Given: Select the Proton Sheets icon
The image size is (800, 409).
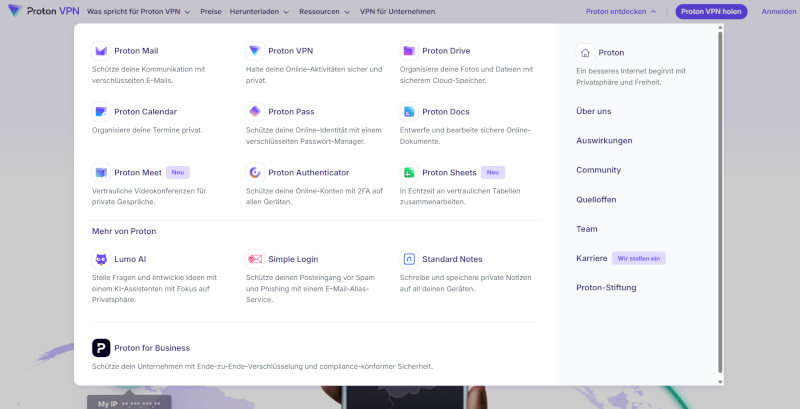Looking at the screenshot, I should 409,172.
